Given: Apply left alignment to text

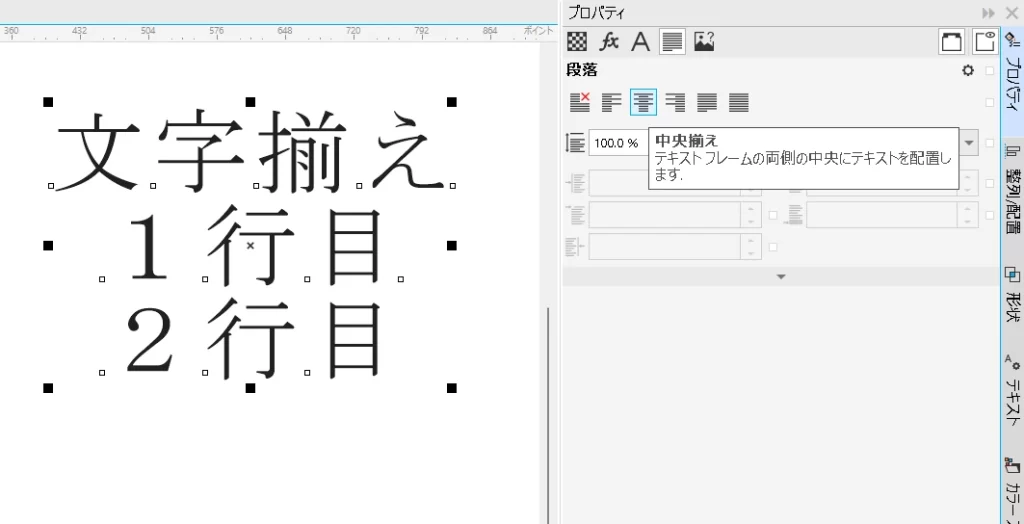Looking at the screenshot, I should coord(611,102).
